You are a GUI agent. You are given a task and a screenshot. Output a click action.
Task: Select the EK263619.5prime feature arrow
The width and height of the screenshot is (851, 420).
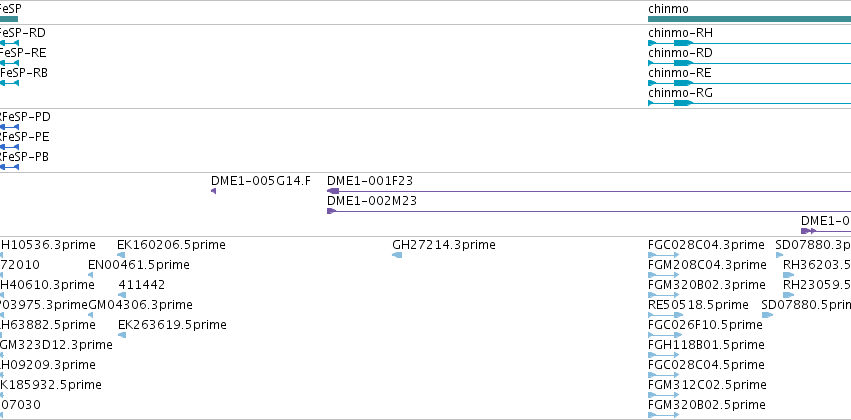point(122,335)
